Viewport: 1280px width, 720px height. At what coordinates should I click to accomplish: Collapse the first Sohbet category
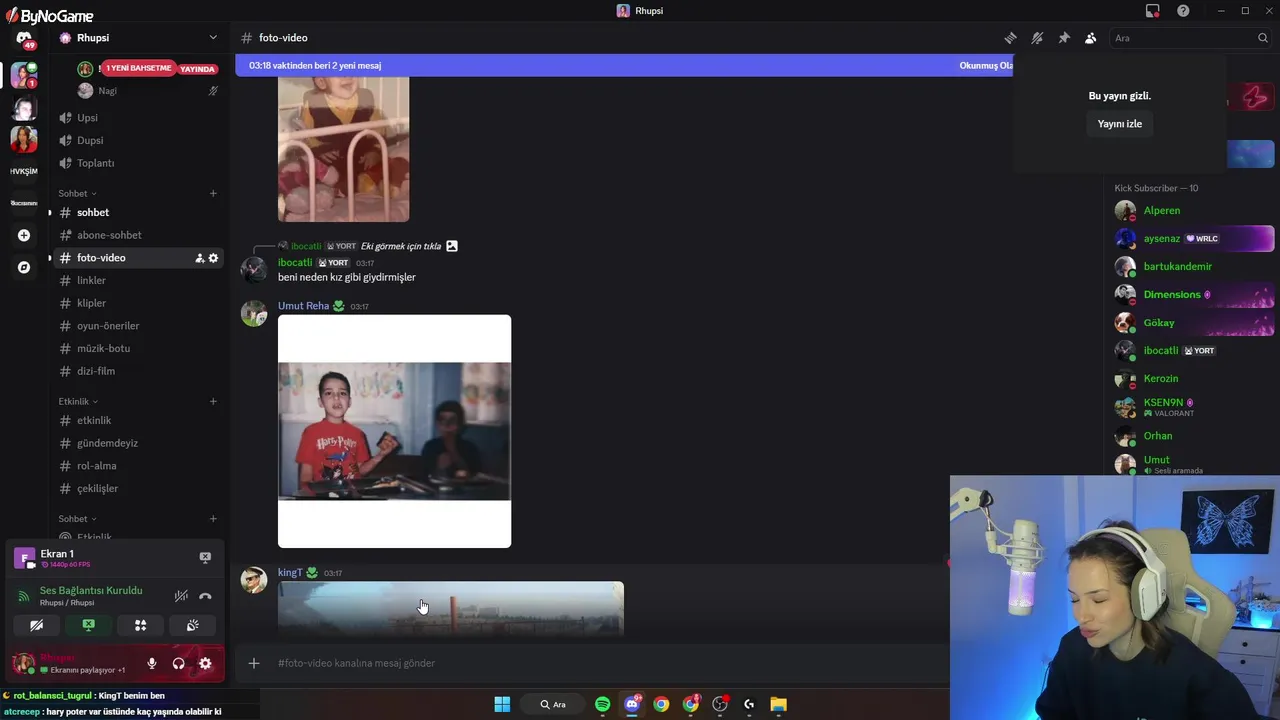tap(77, 193)
